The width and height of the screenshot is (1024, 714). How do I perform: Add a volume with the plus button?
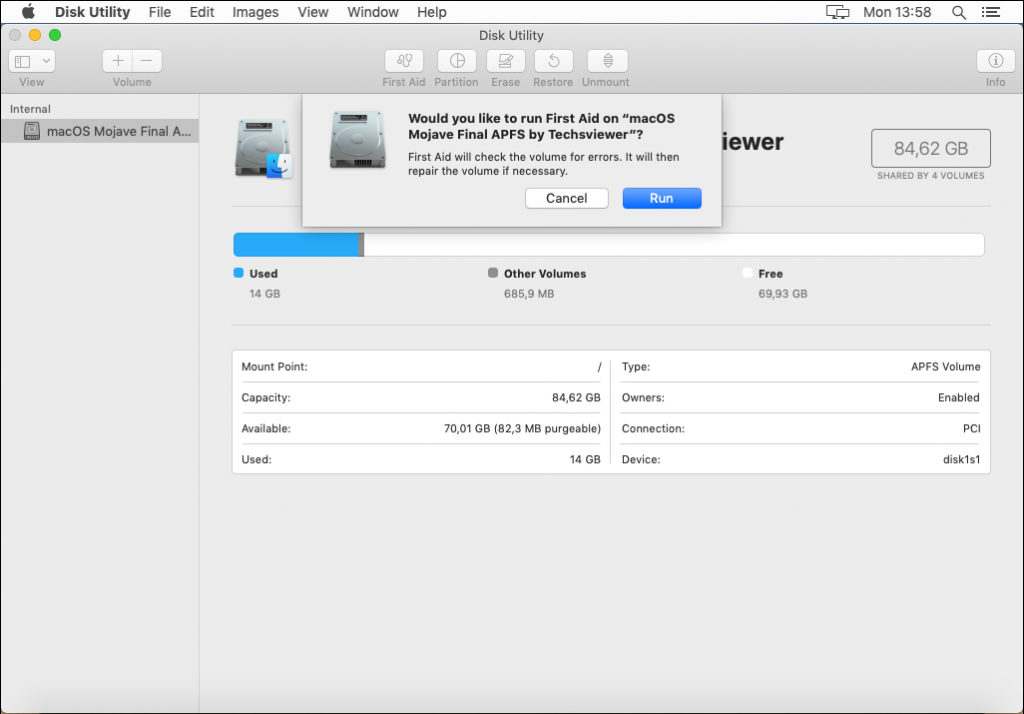pos(118,61)
